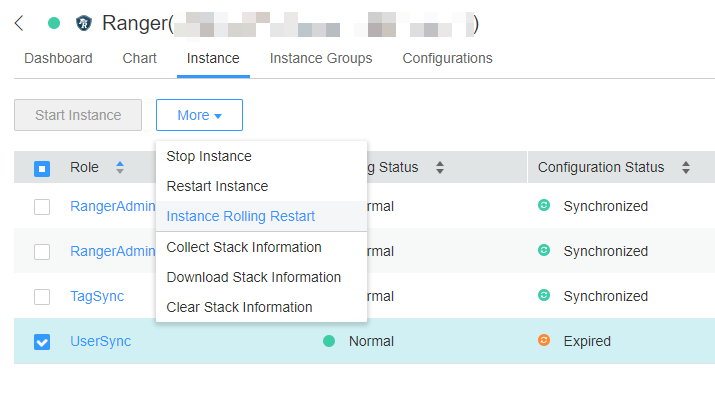Click the Ranger shield logo icon
This screenshot has height=400, width=715.
click(83, 23)
